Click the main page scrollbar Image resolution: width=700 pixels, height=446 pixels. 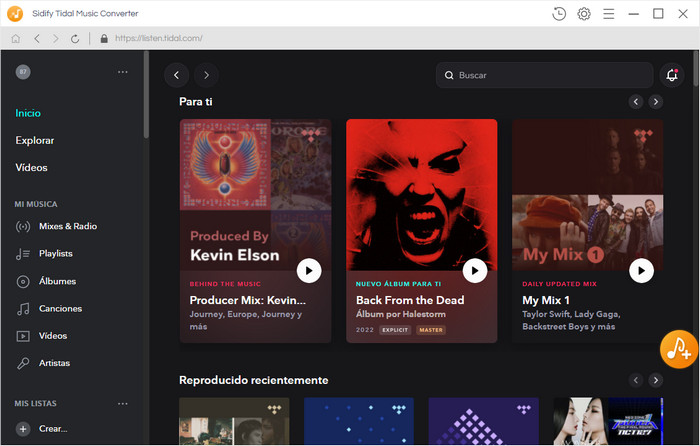(696, 68)
